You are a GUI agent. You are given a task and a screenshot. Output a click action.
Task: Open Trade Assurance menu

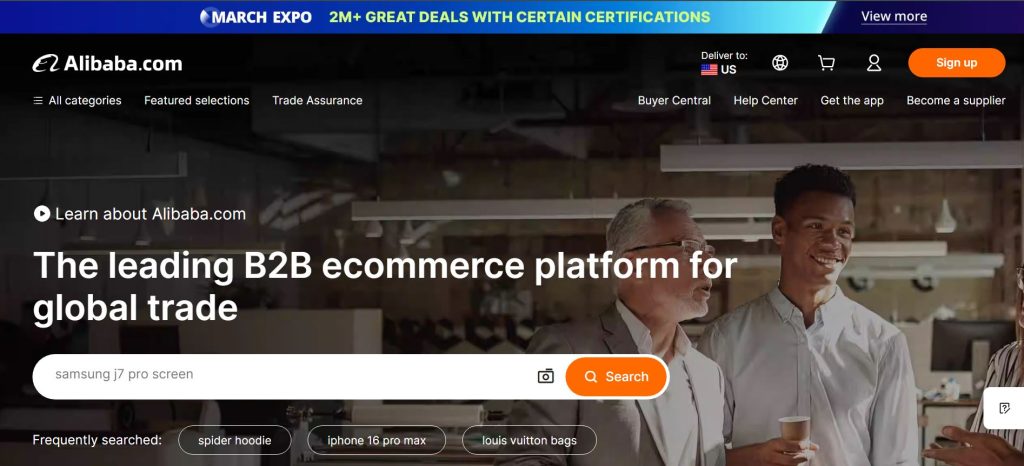point(317,101)
